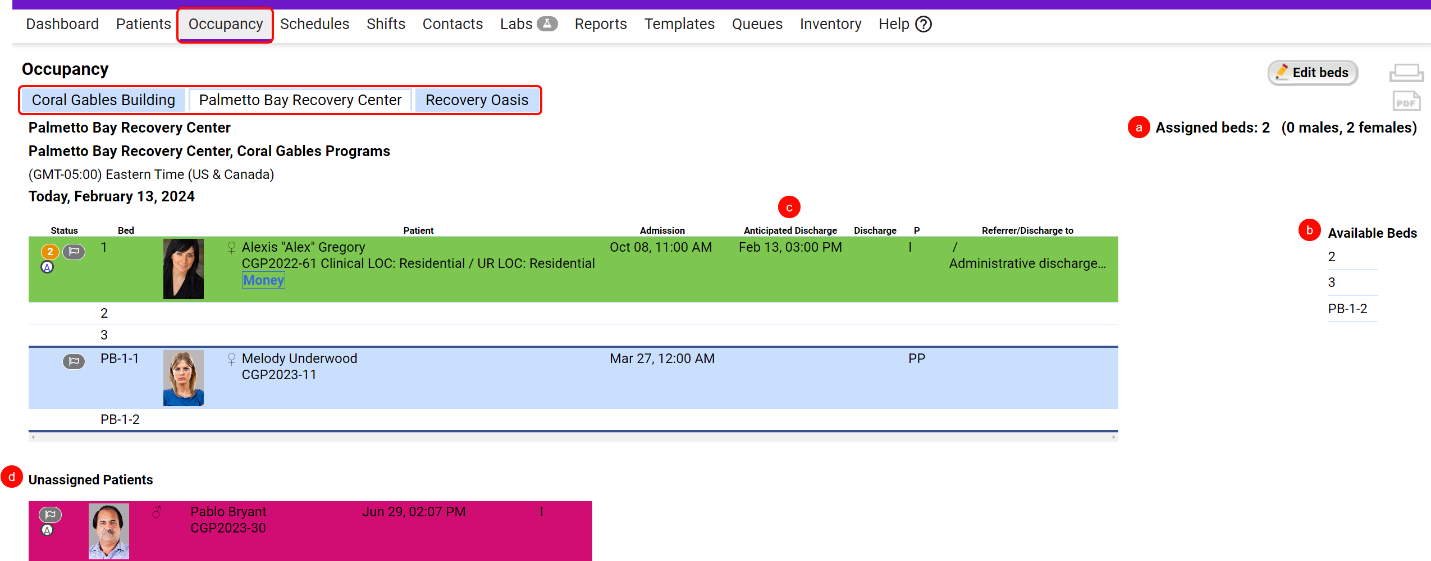Click patient name Melody Underwood
Viewport: 1431px width, 561px height.
click(299, 359)
